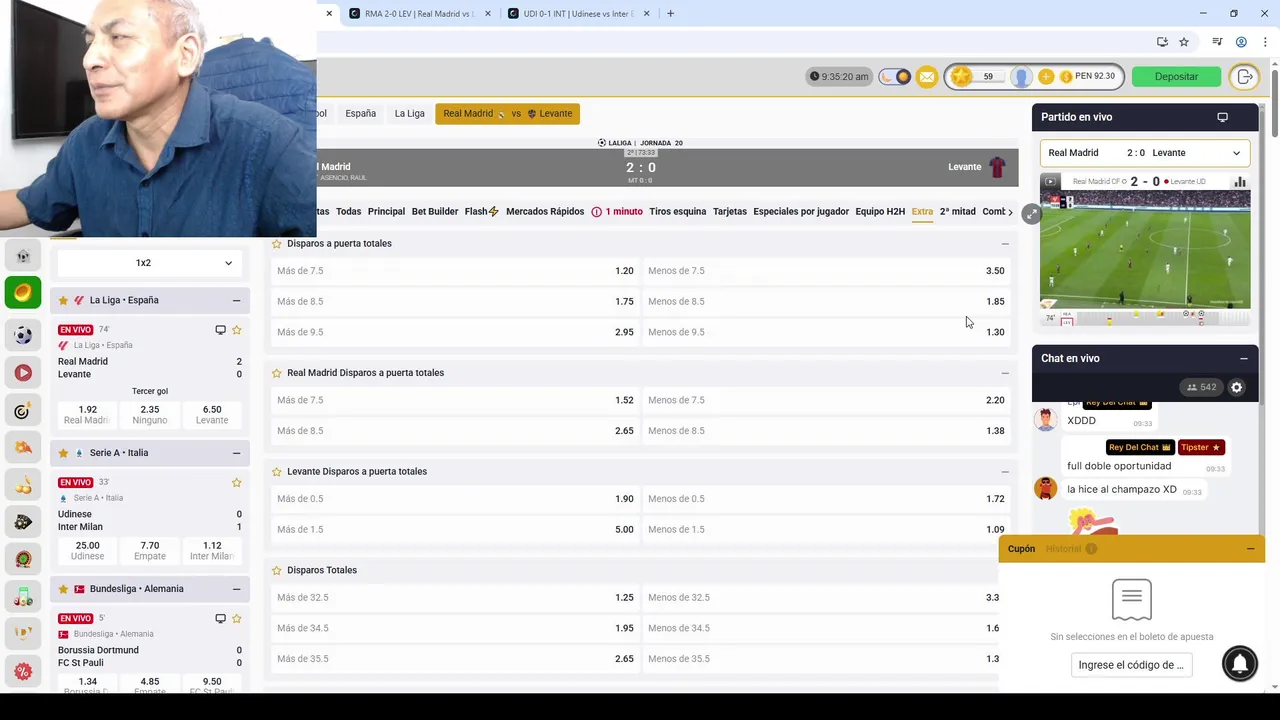The width and height of the screenshot is (1280, 720).
Task: Open Real Madrid 2:0 Levante match dropdown
Action: [x=1145, y=153]
